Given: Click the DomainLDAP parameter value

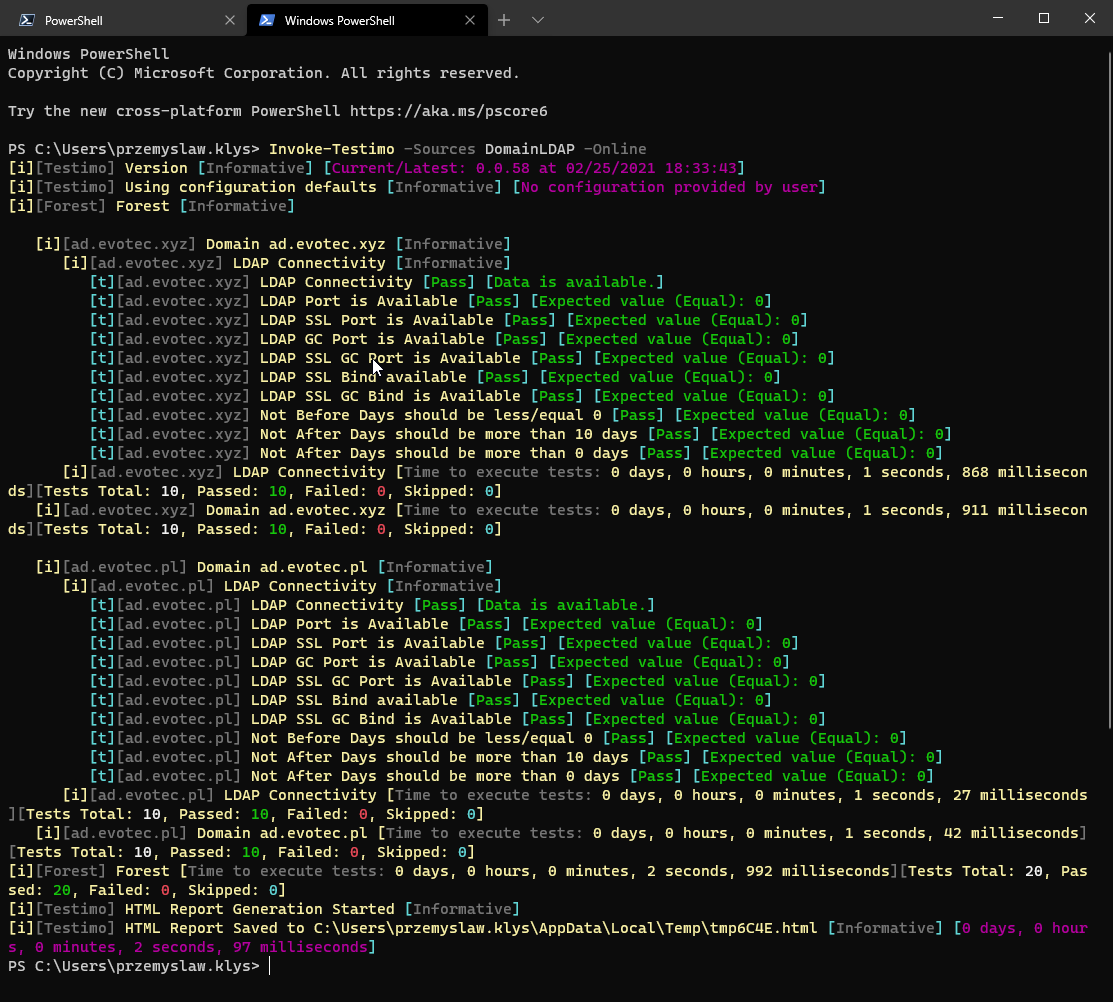Looking at the screenshot, I should (529, 149).
